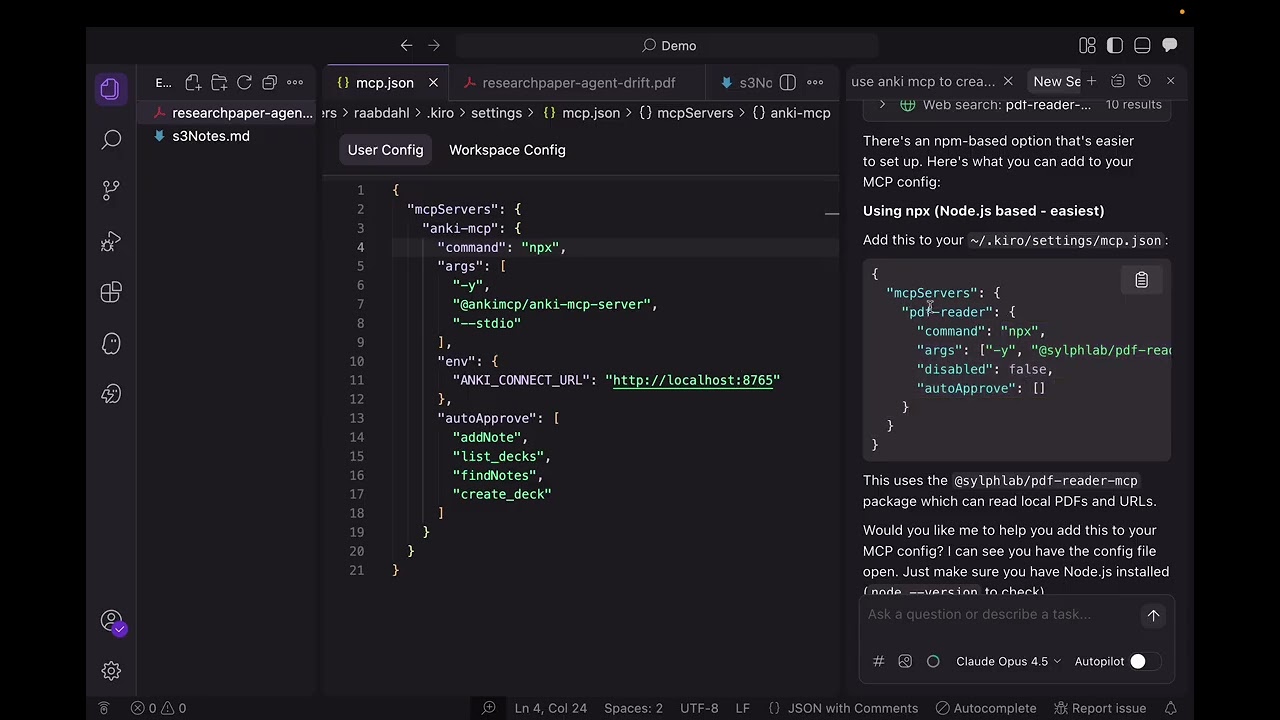Open chat history clock icon
This screenshot has width=1280, height=720.
point(1144,81)
